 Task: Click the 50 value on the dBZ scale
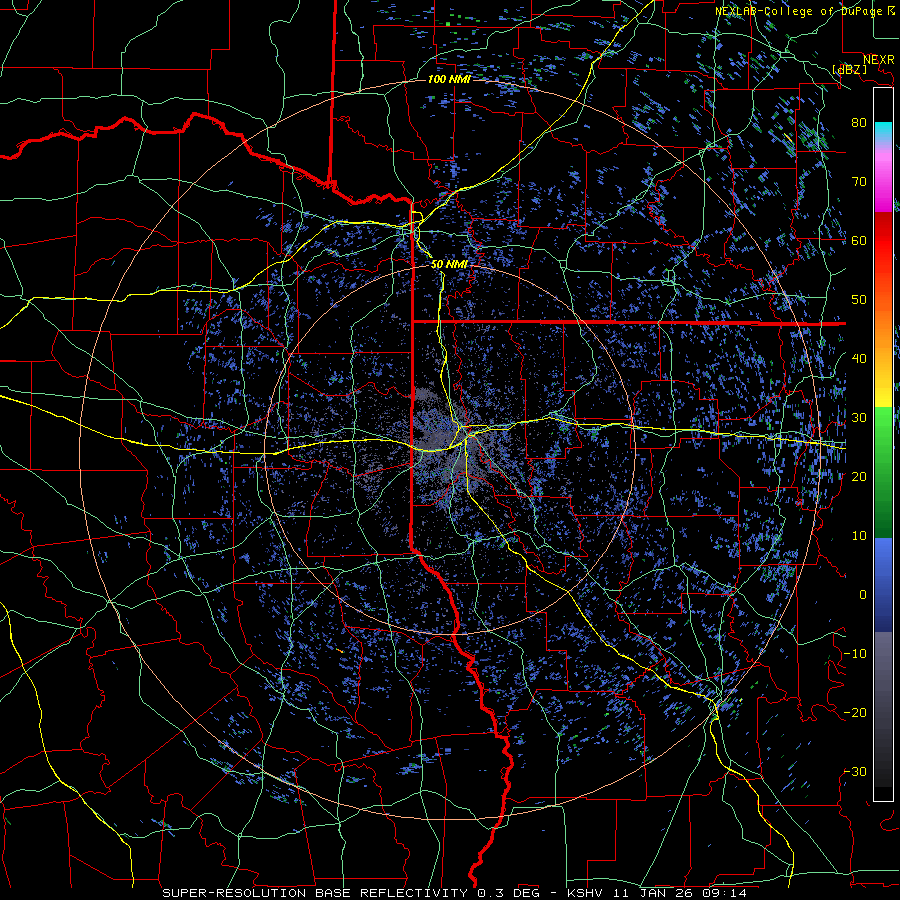click(x=859, y=300)
